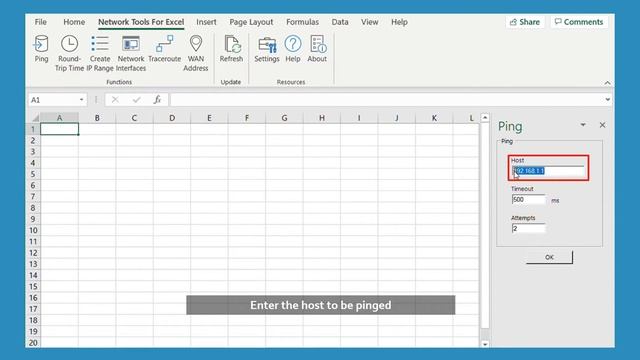Screen dimensions: 640x360
Task: Select Network Tools For Excel tab
Action: coord(141,22)
